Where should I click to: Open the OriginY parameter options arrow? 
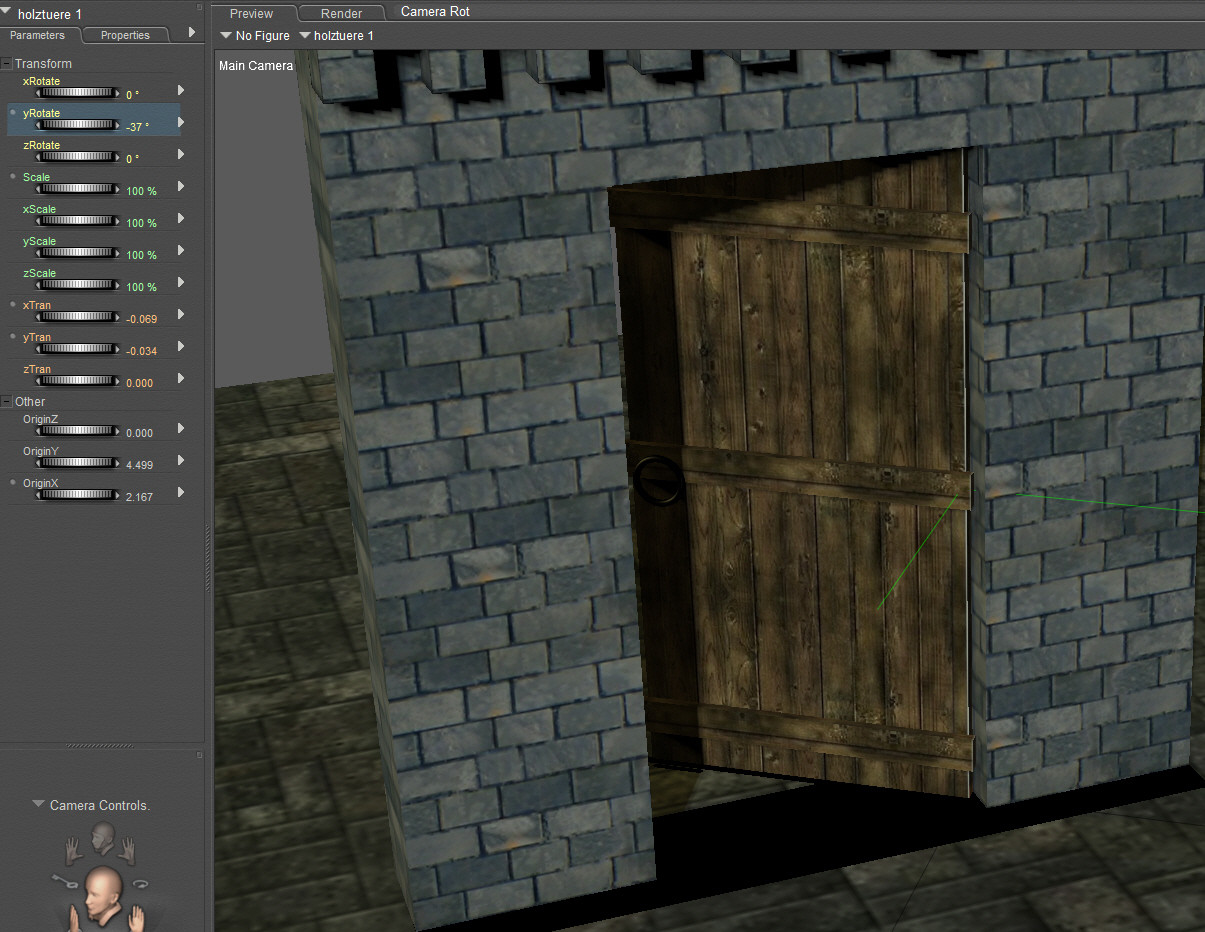(181, 460)
